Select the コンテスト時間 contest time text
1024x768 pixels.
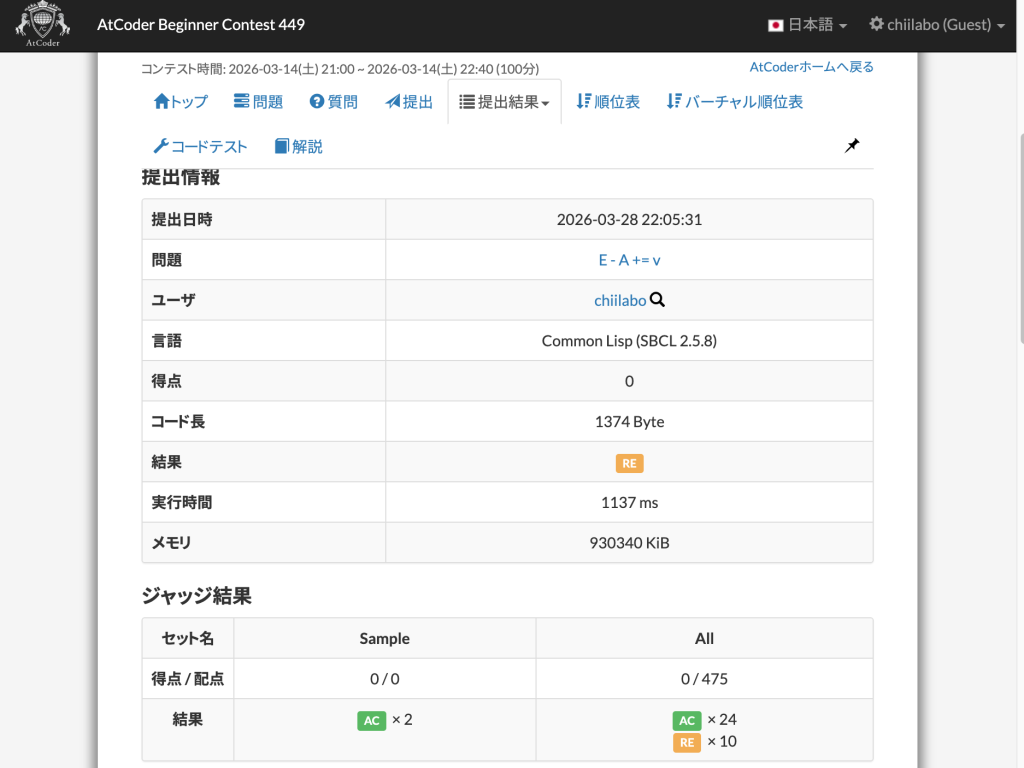[340, 69]
